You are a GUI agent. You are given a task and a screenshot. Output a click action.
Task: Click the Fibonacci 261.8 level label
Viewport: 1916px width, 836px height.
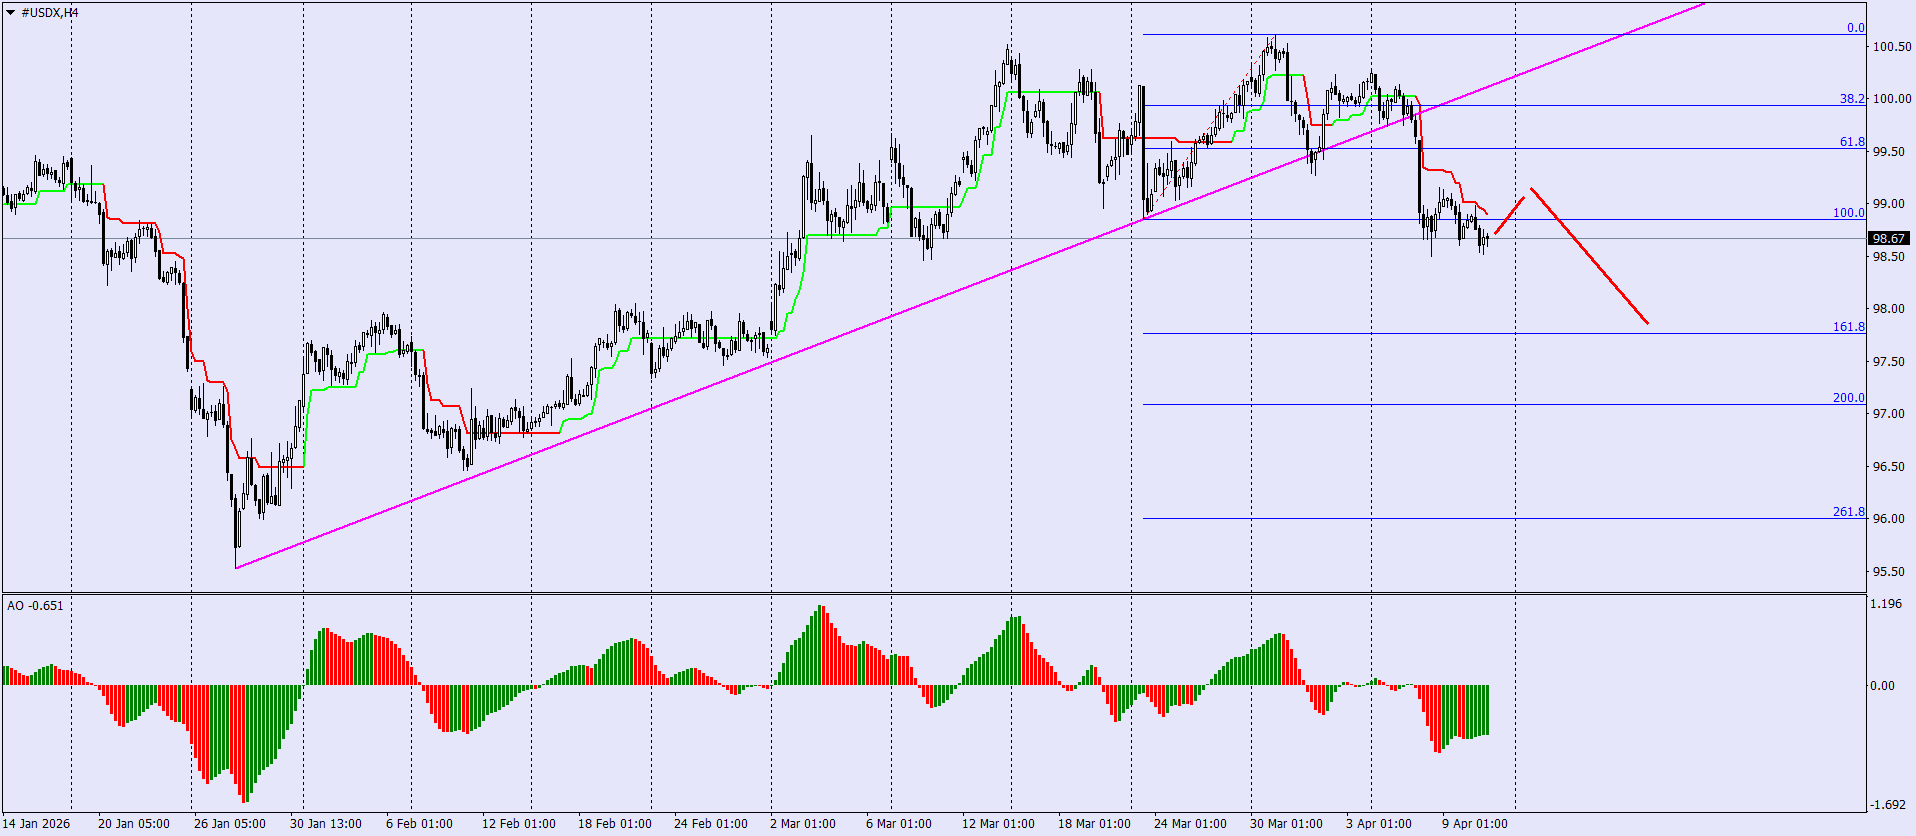pos(1848,512)
